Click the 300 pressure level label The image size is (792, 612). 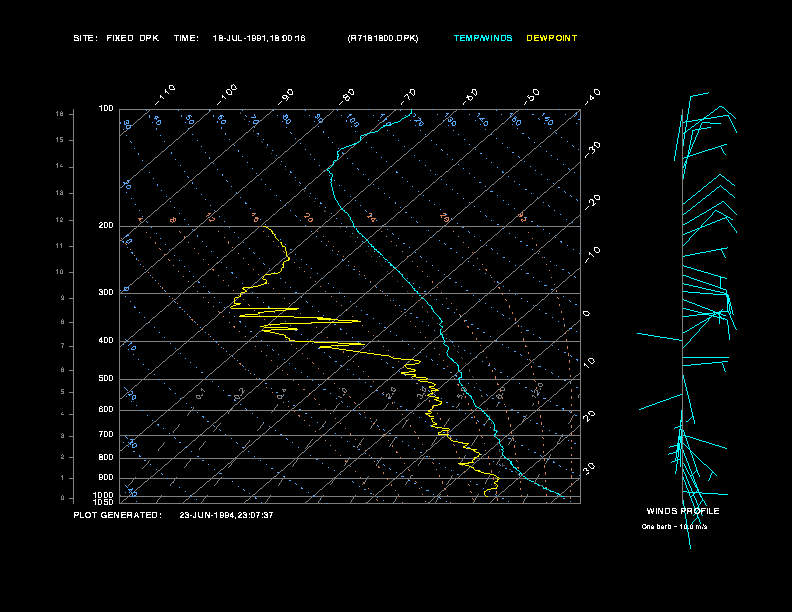(x=106, y=292)
